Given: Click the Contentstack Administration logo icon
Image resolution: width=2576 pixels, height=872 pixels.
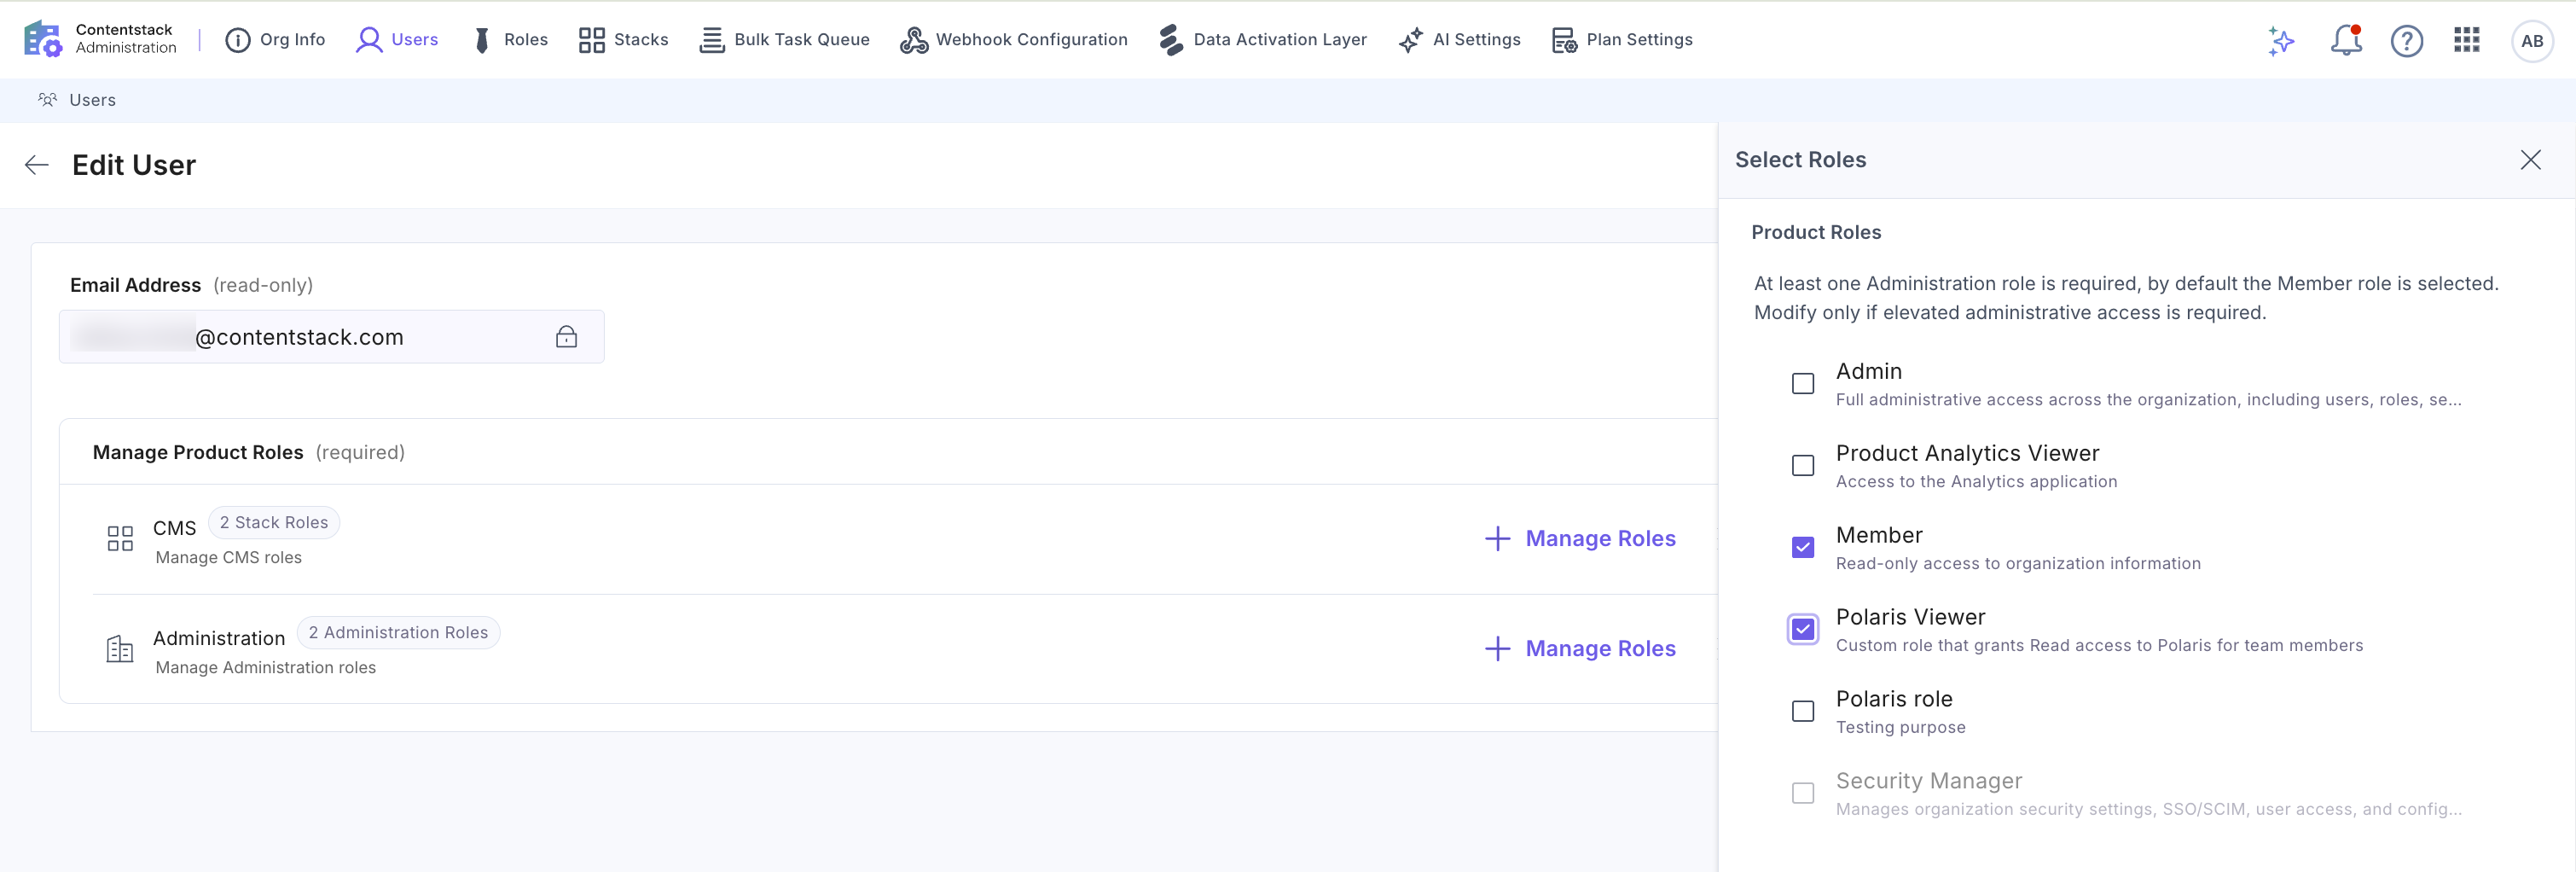Looking at the screenshot, I should pyautogui.click(x=43, y=39).
